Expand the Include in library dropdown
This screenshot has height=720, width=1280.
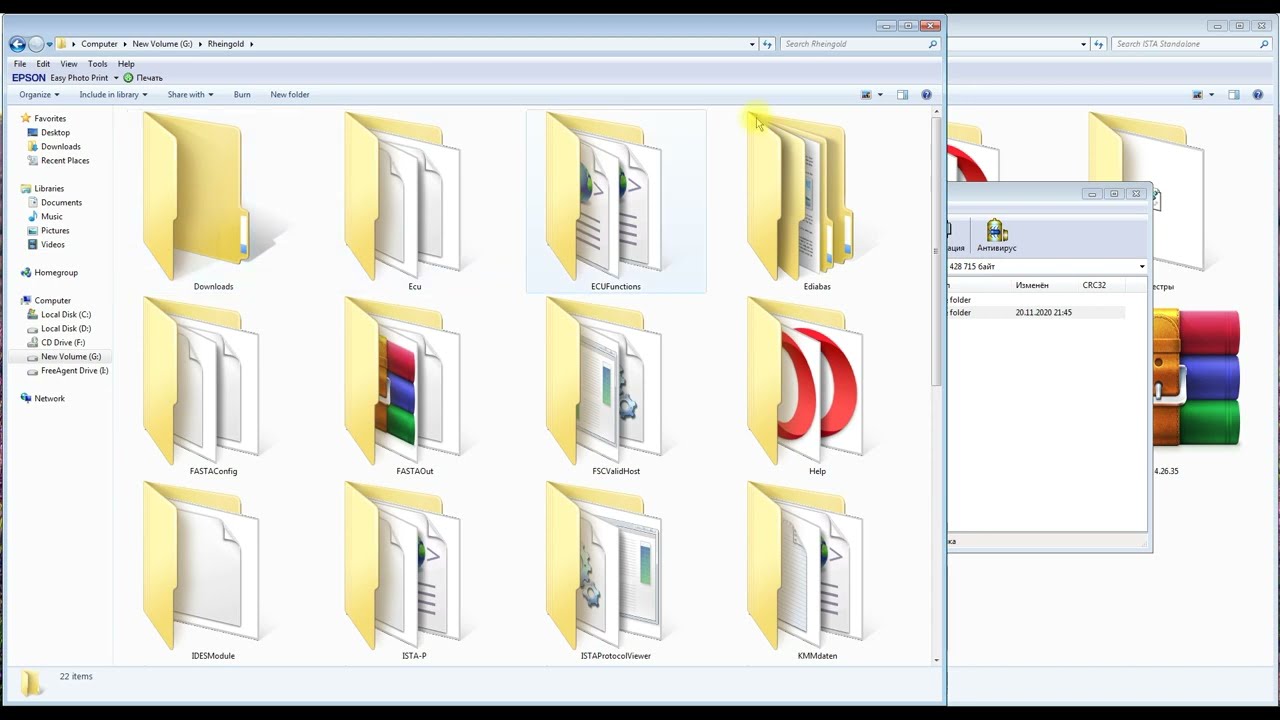113,95
